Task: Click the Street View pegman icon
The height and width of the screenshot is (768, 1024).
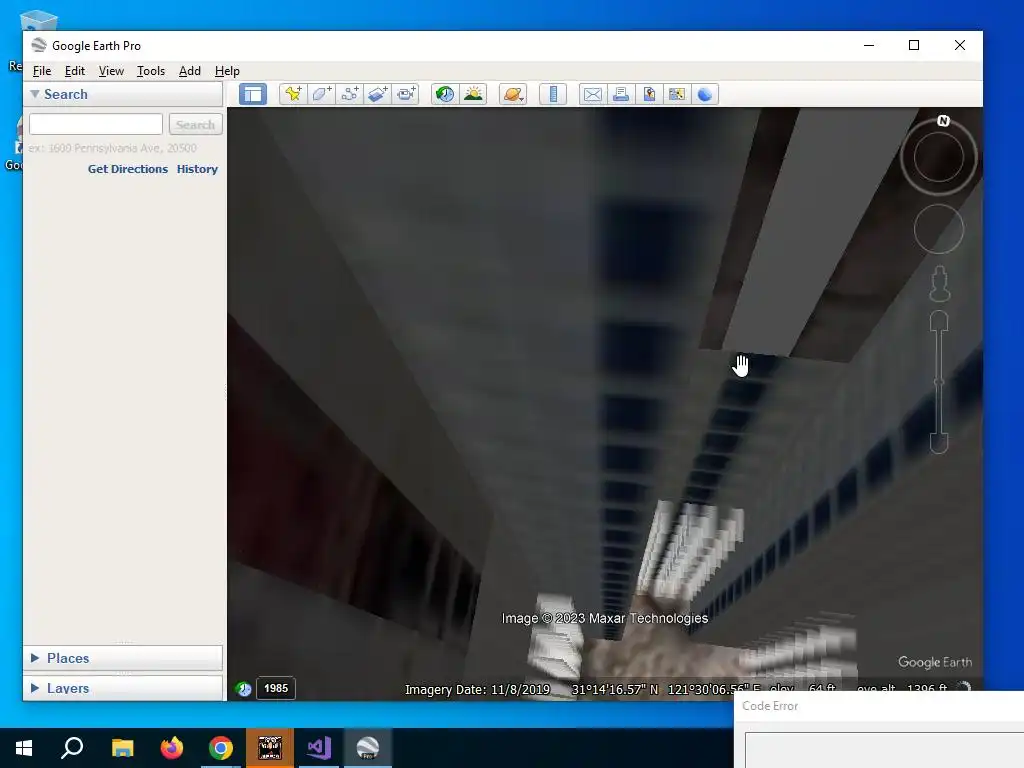Action: (x=939, y=283)
